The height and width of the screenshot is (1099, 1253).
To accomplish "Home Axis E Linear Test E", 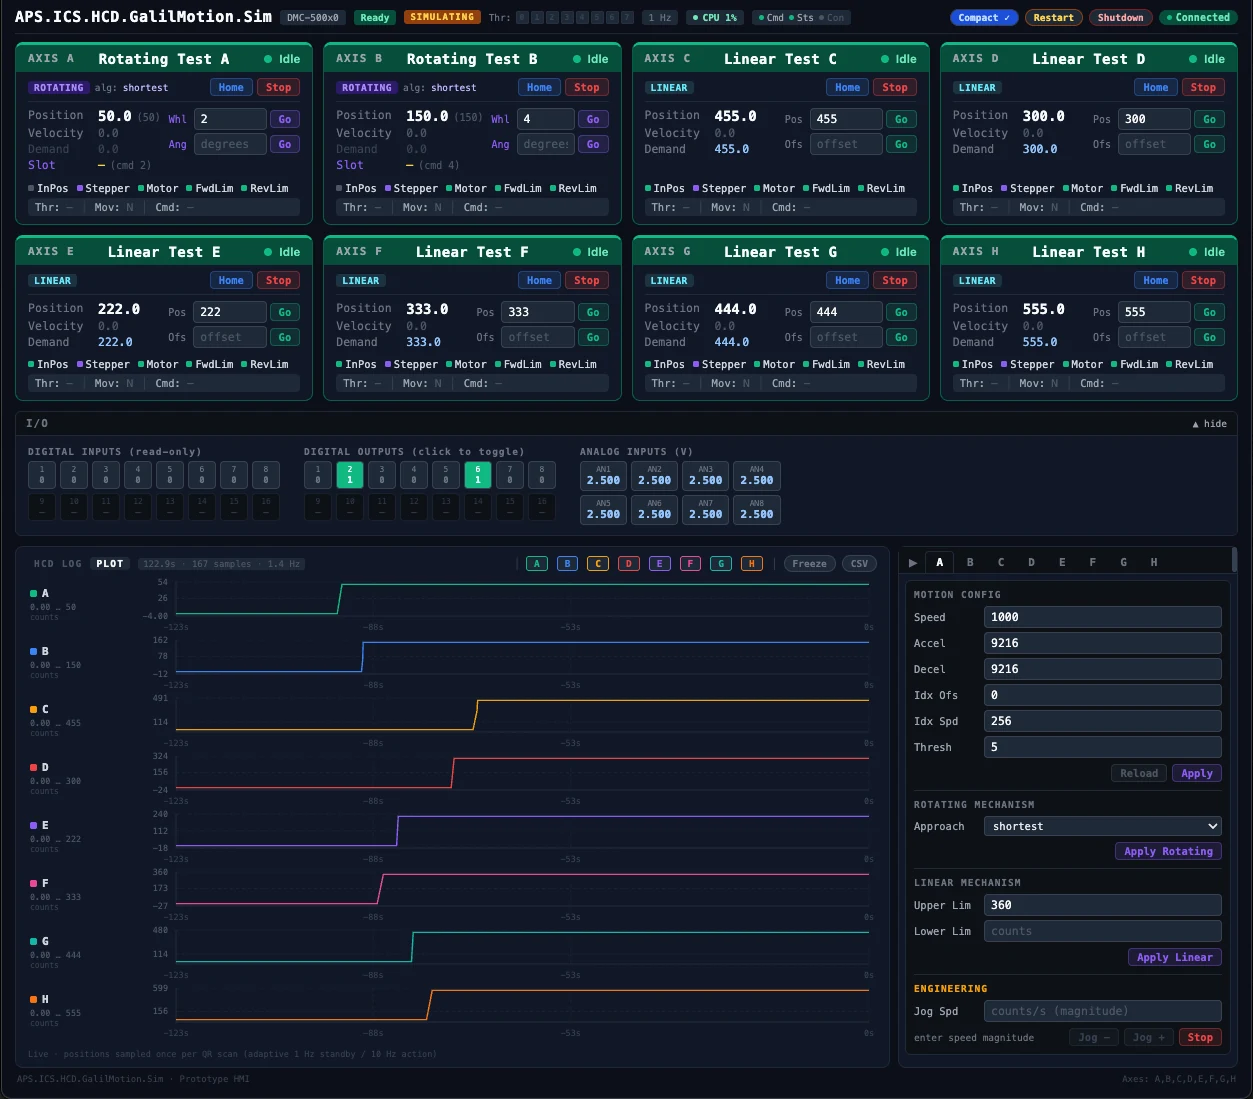I will pyautogui.click(x=231, y=281).
